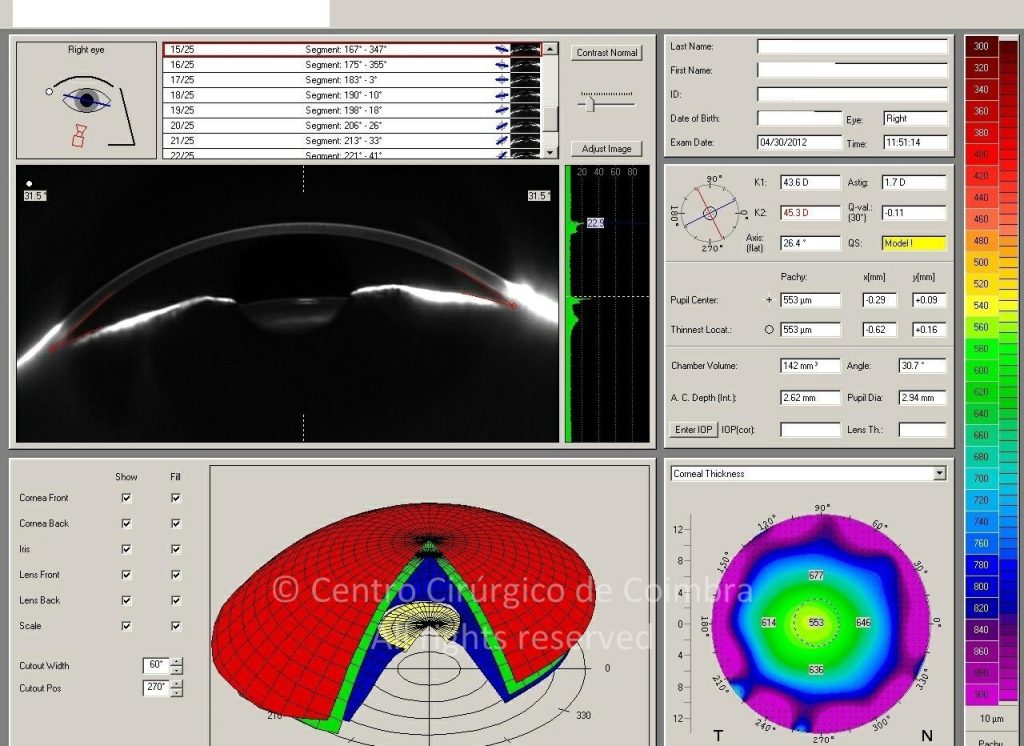Click the Cutout Width value field
The width and height of the screenshot is (1024, 746).
pyautogui.click(x=156, y=665)
